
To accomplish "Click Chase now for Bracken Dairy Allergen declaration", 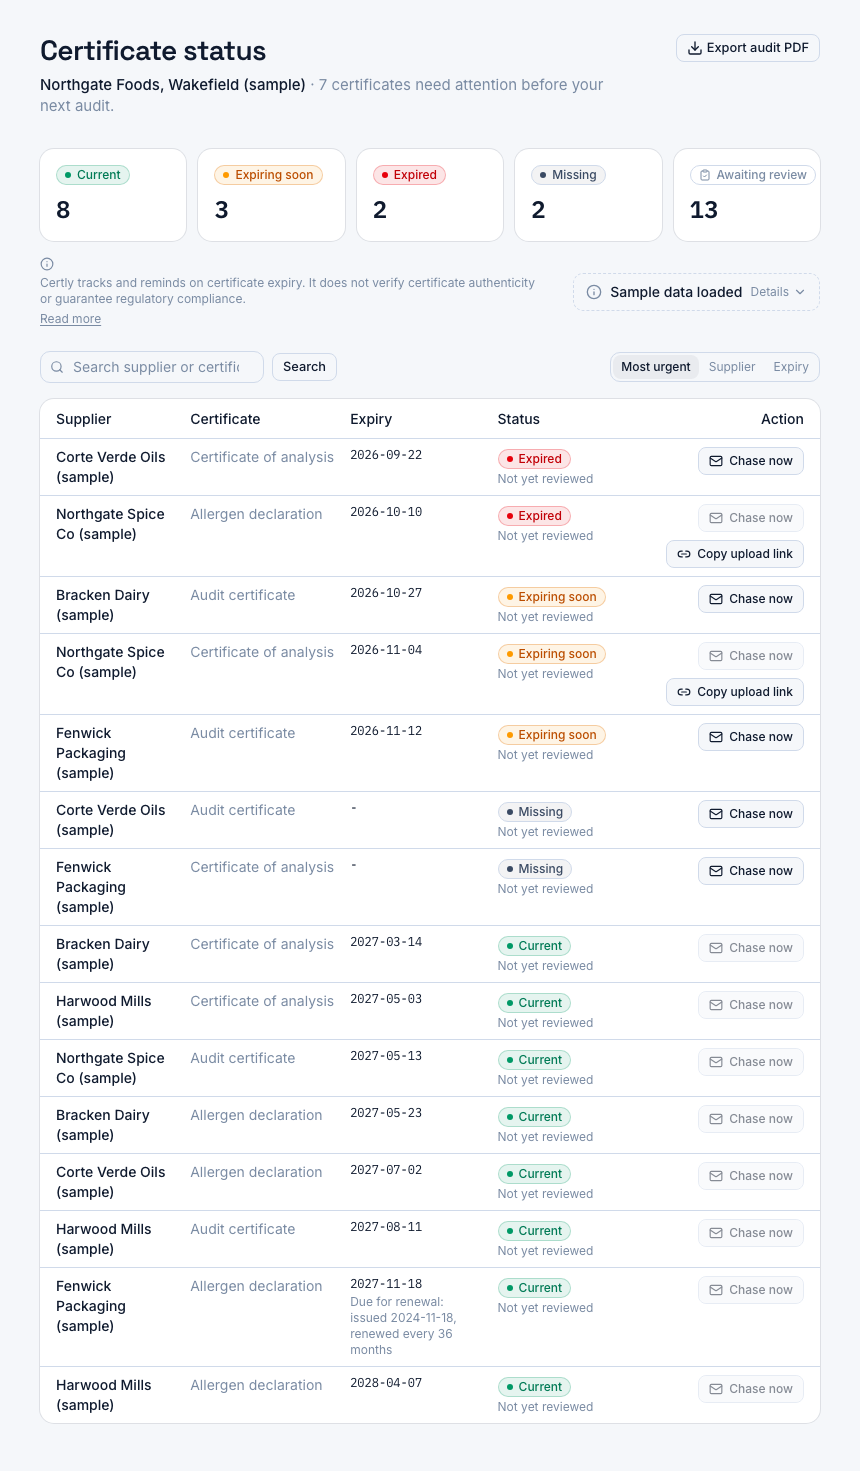I will [x=751, y=1119].
